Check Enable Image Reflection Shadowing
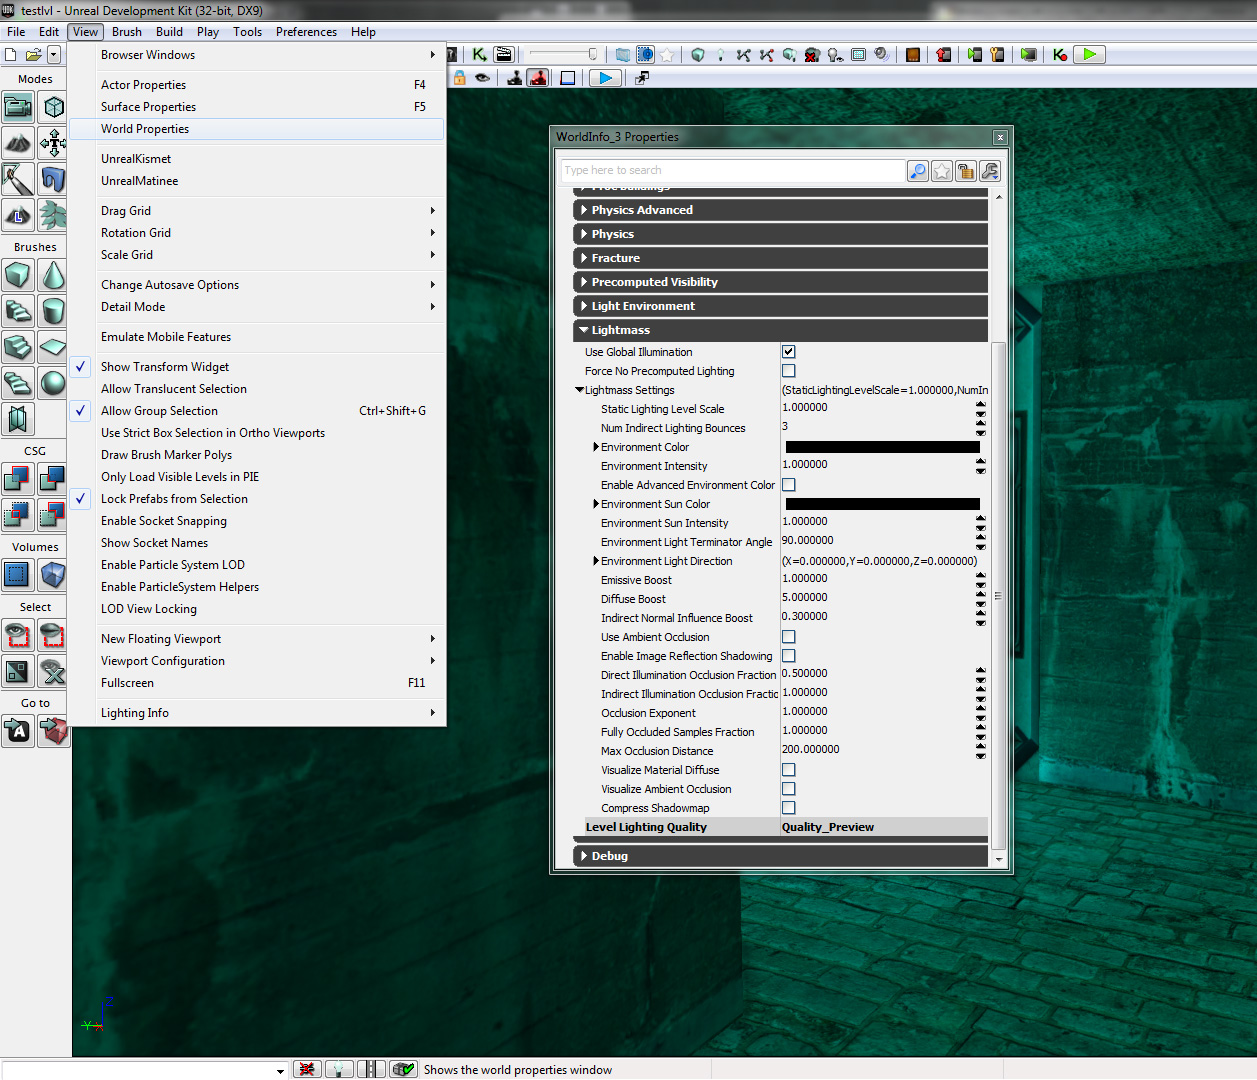The image size is (1257, 1080). [789, 656]
